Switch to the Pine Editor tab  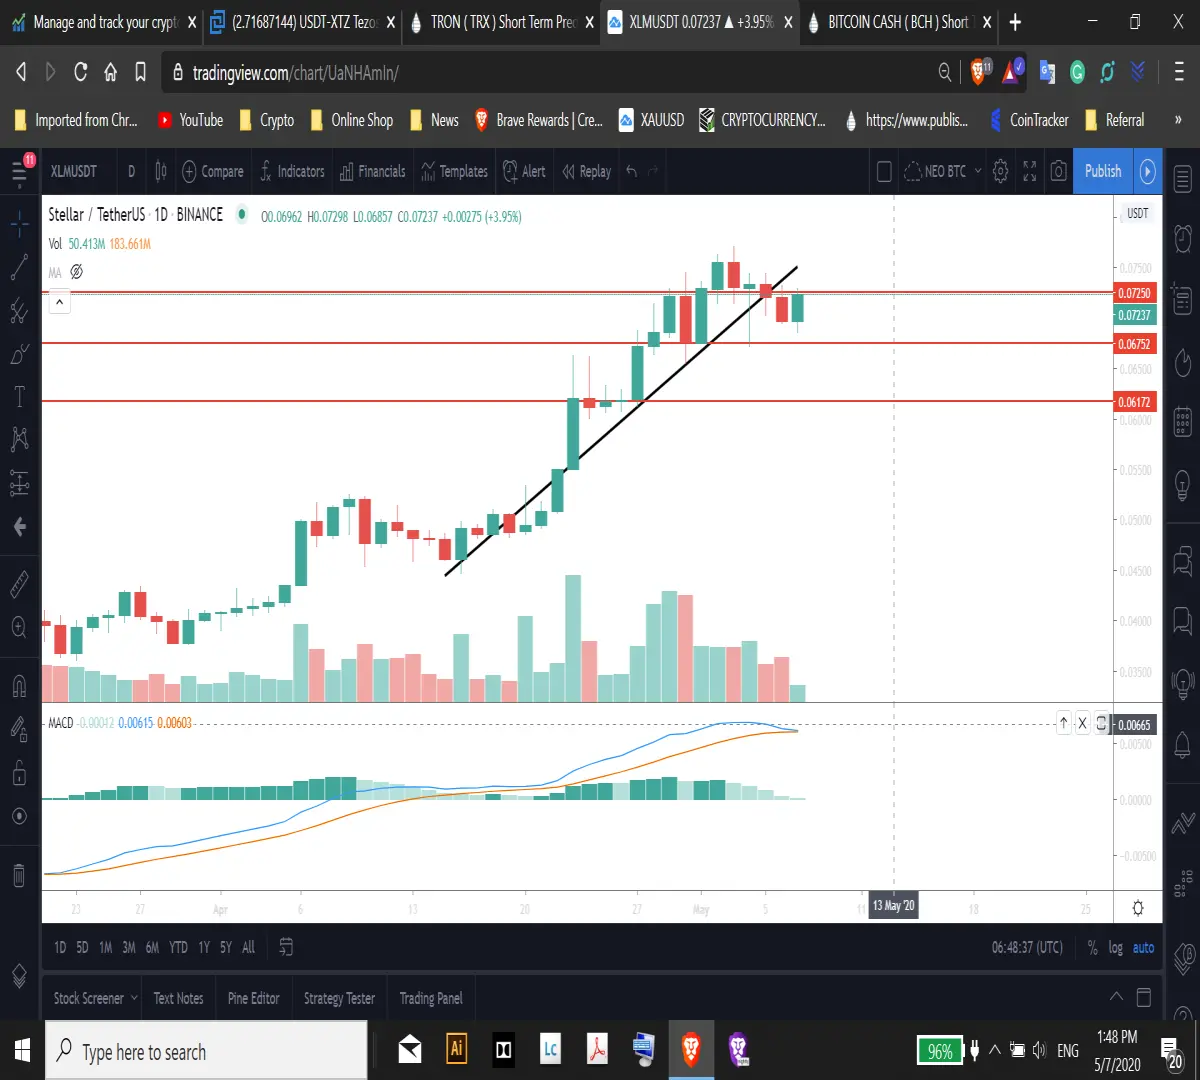point(254,998)
